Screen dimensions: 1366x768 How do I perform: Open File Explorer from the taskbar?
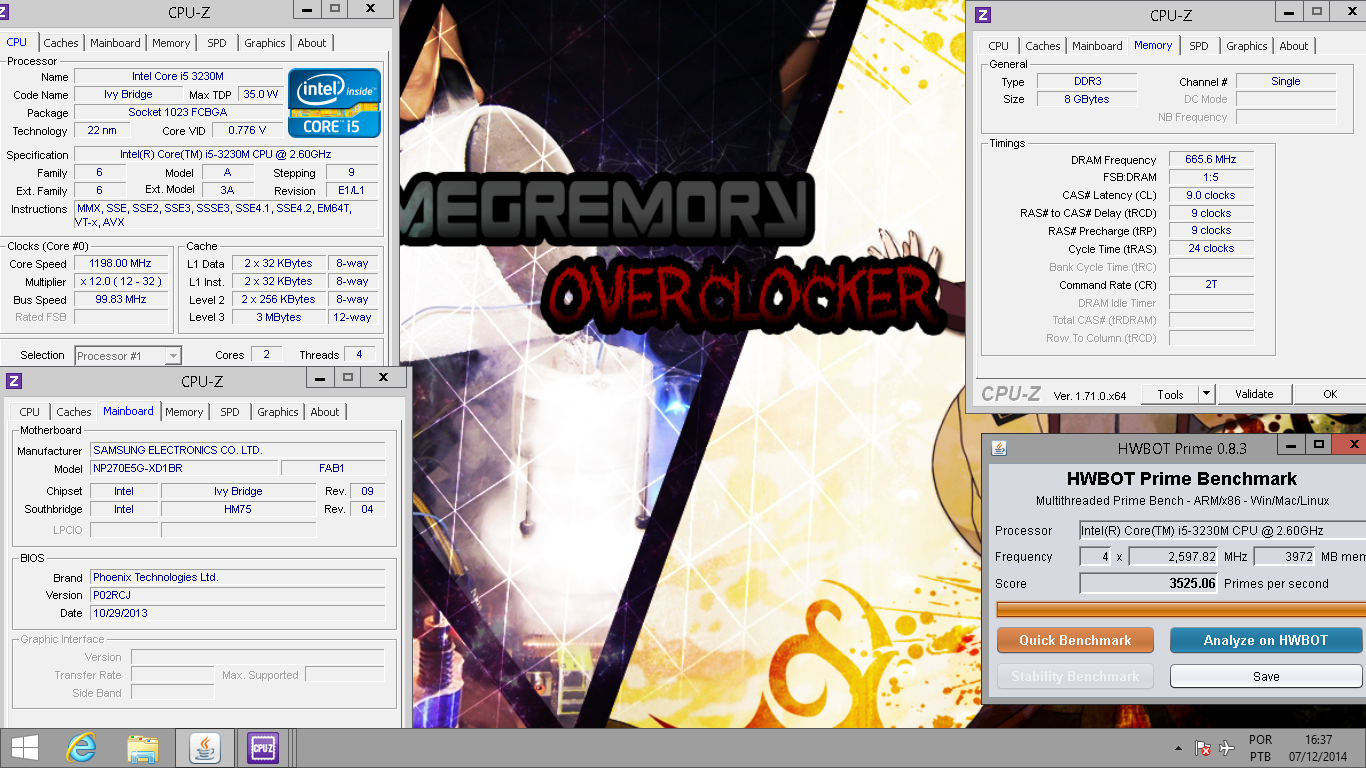pos(143,748)
